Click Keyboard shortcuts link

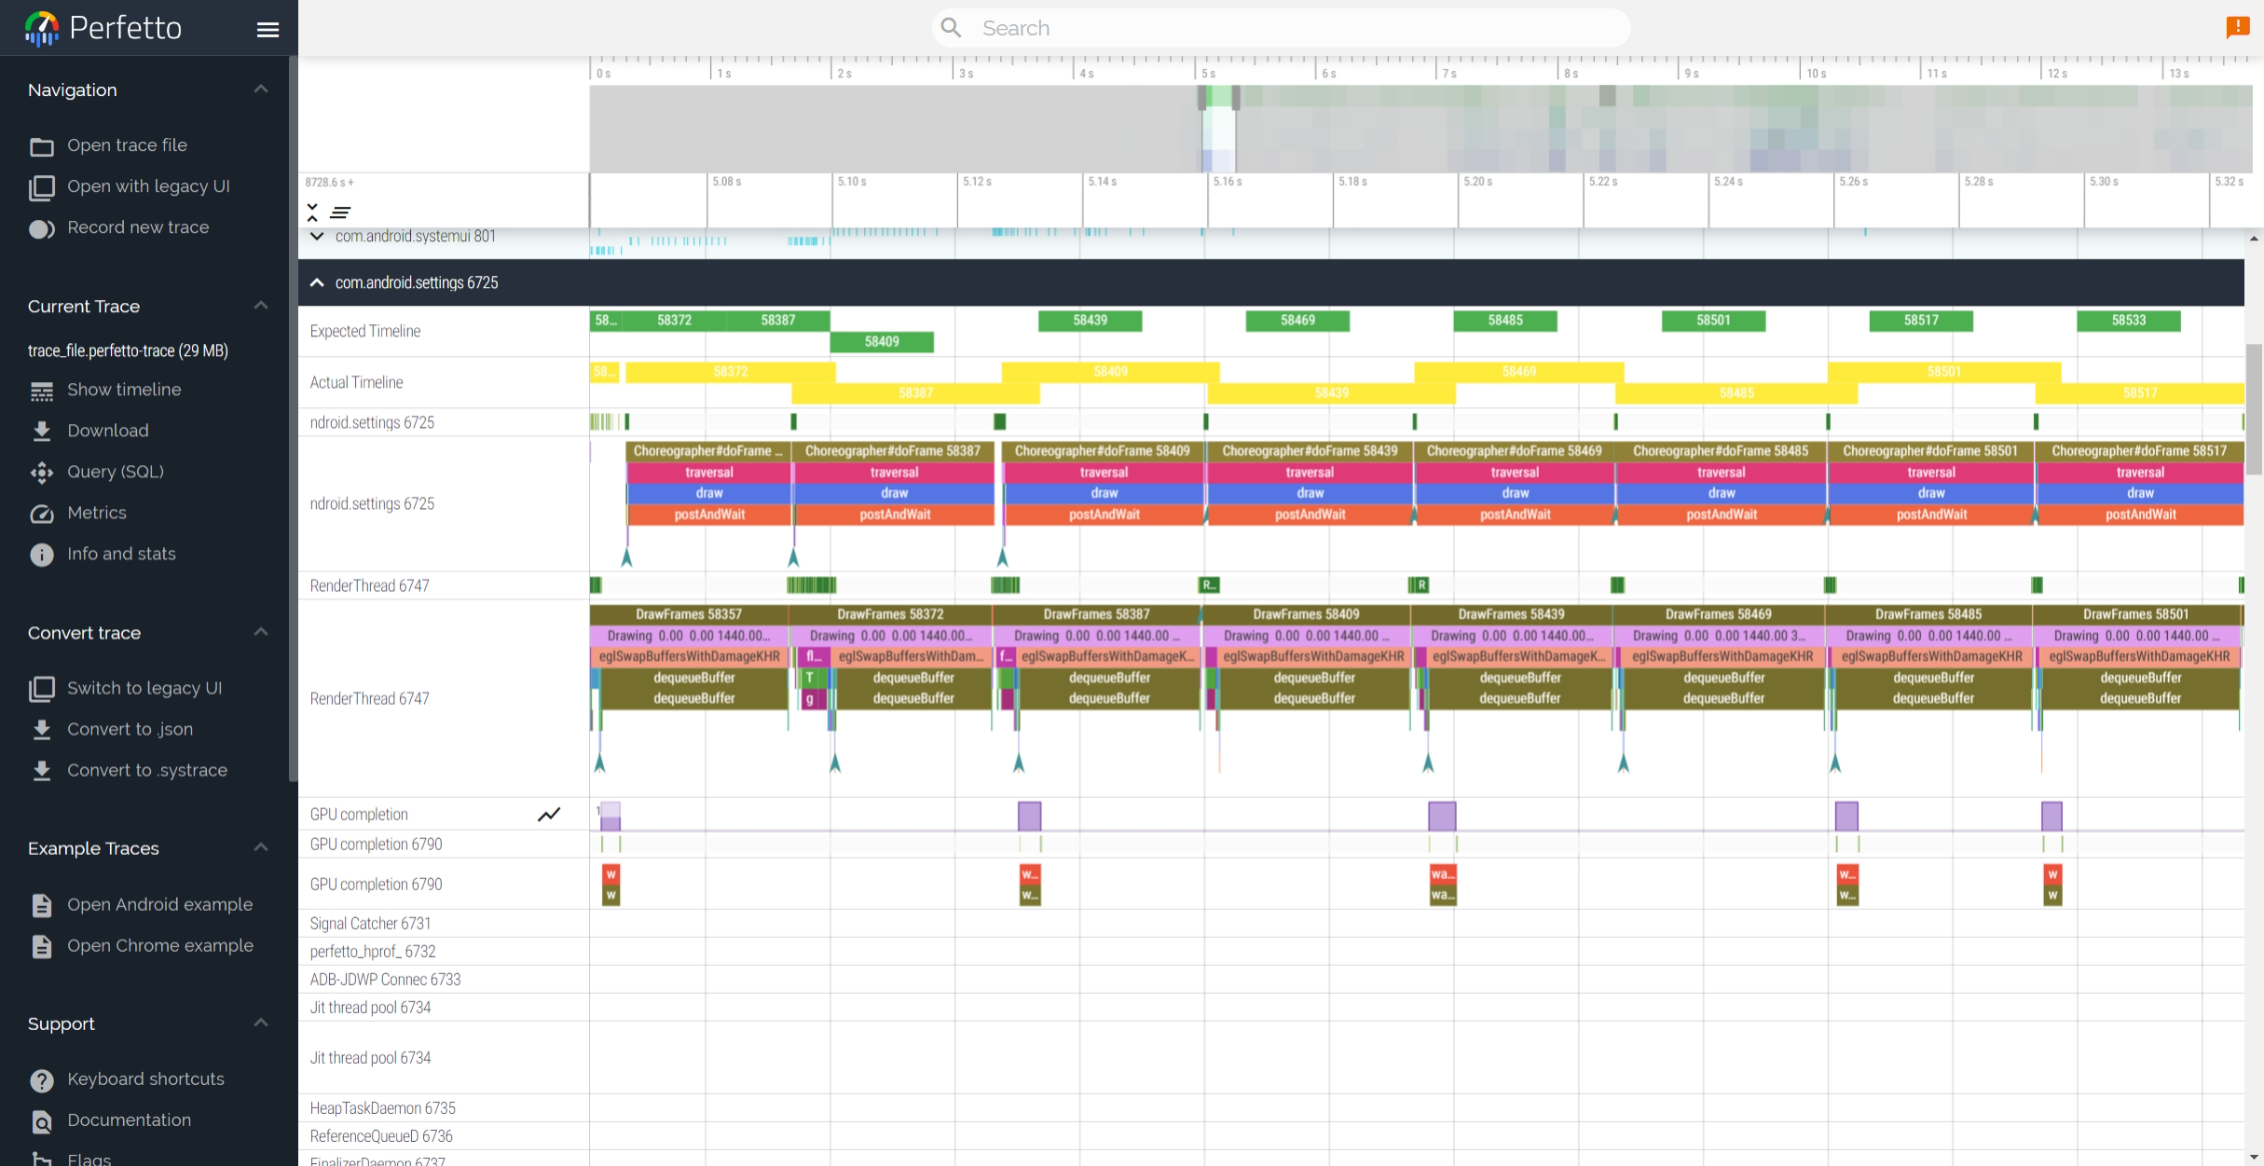coord(146,1079)
